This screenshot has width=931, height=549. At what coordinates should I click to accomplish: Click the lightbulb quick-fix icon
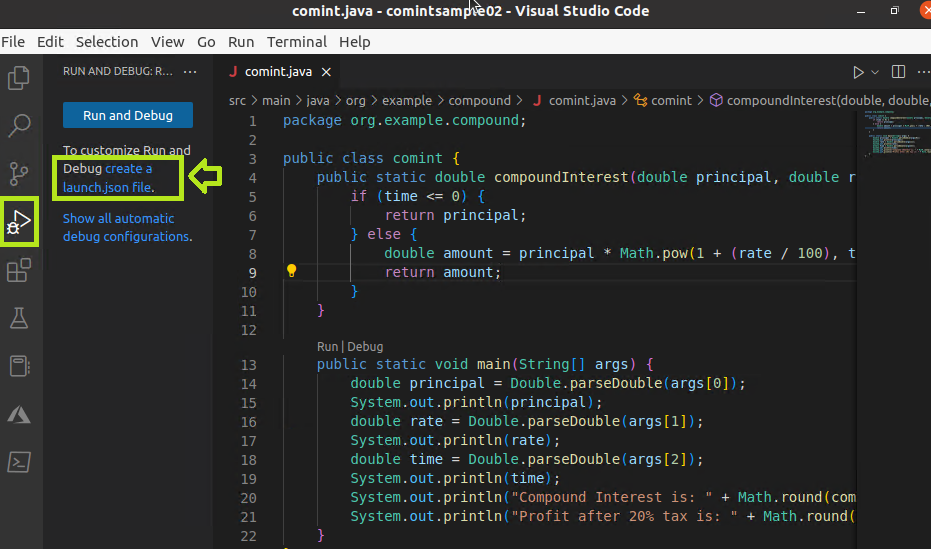292,271
